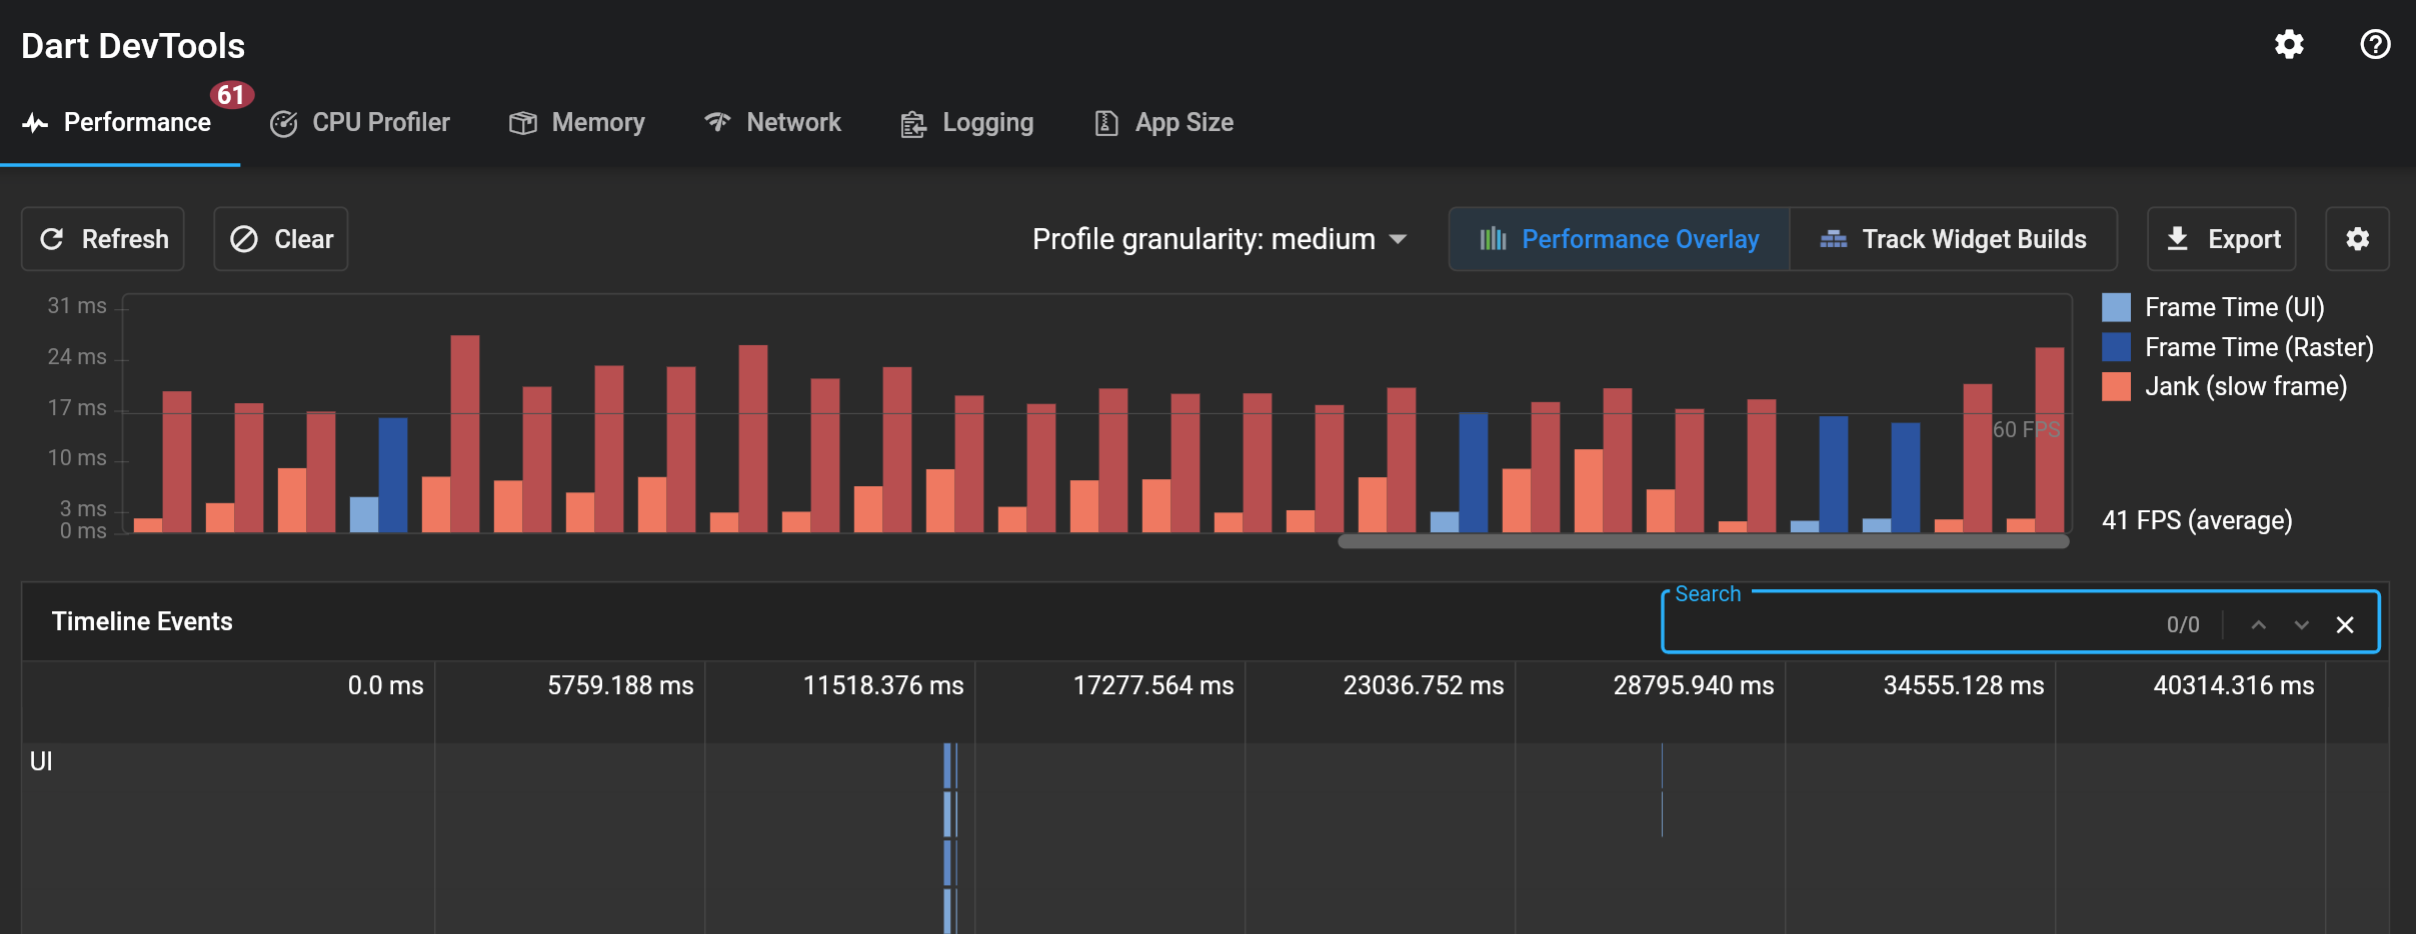Click the Frame Time (Raster) legend swatch

click(2116, 347)
